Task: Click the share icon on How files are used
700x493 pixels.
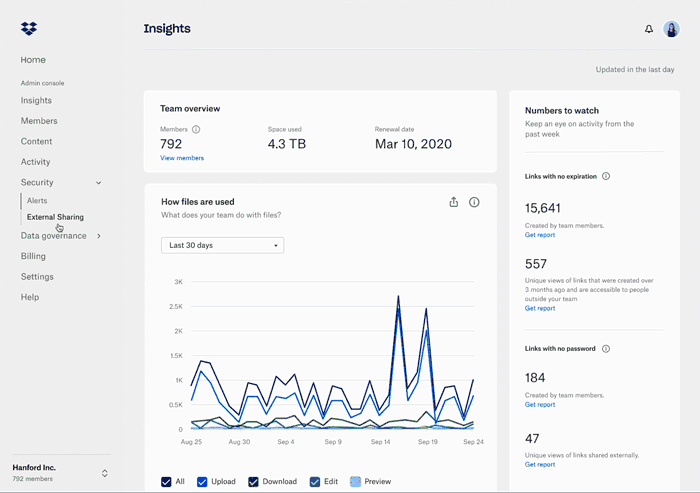Action: click(453, 202)
